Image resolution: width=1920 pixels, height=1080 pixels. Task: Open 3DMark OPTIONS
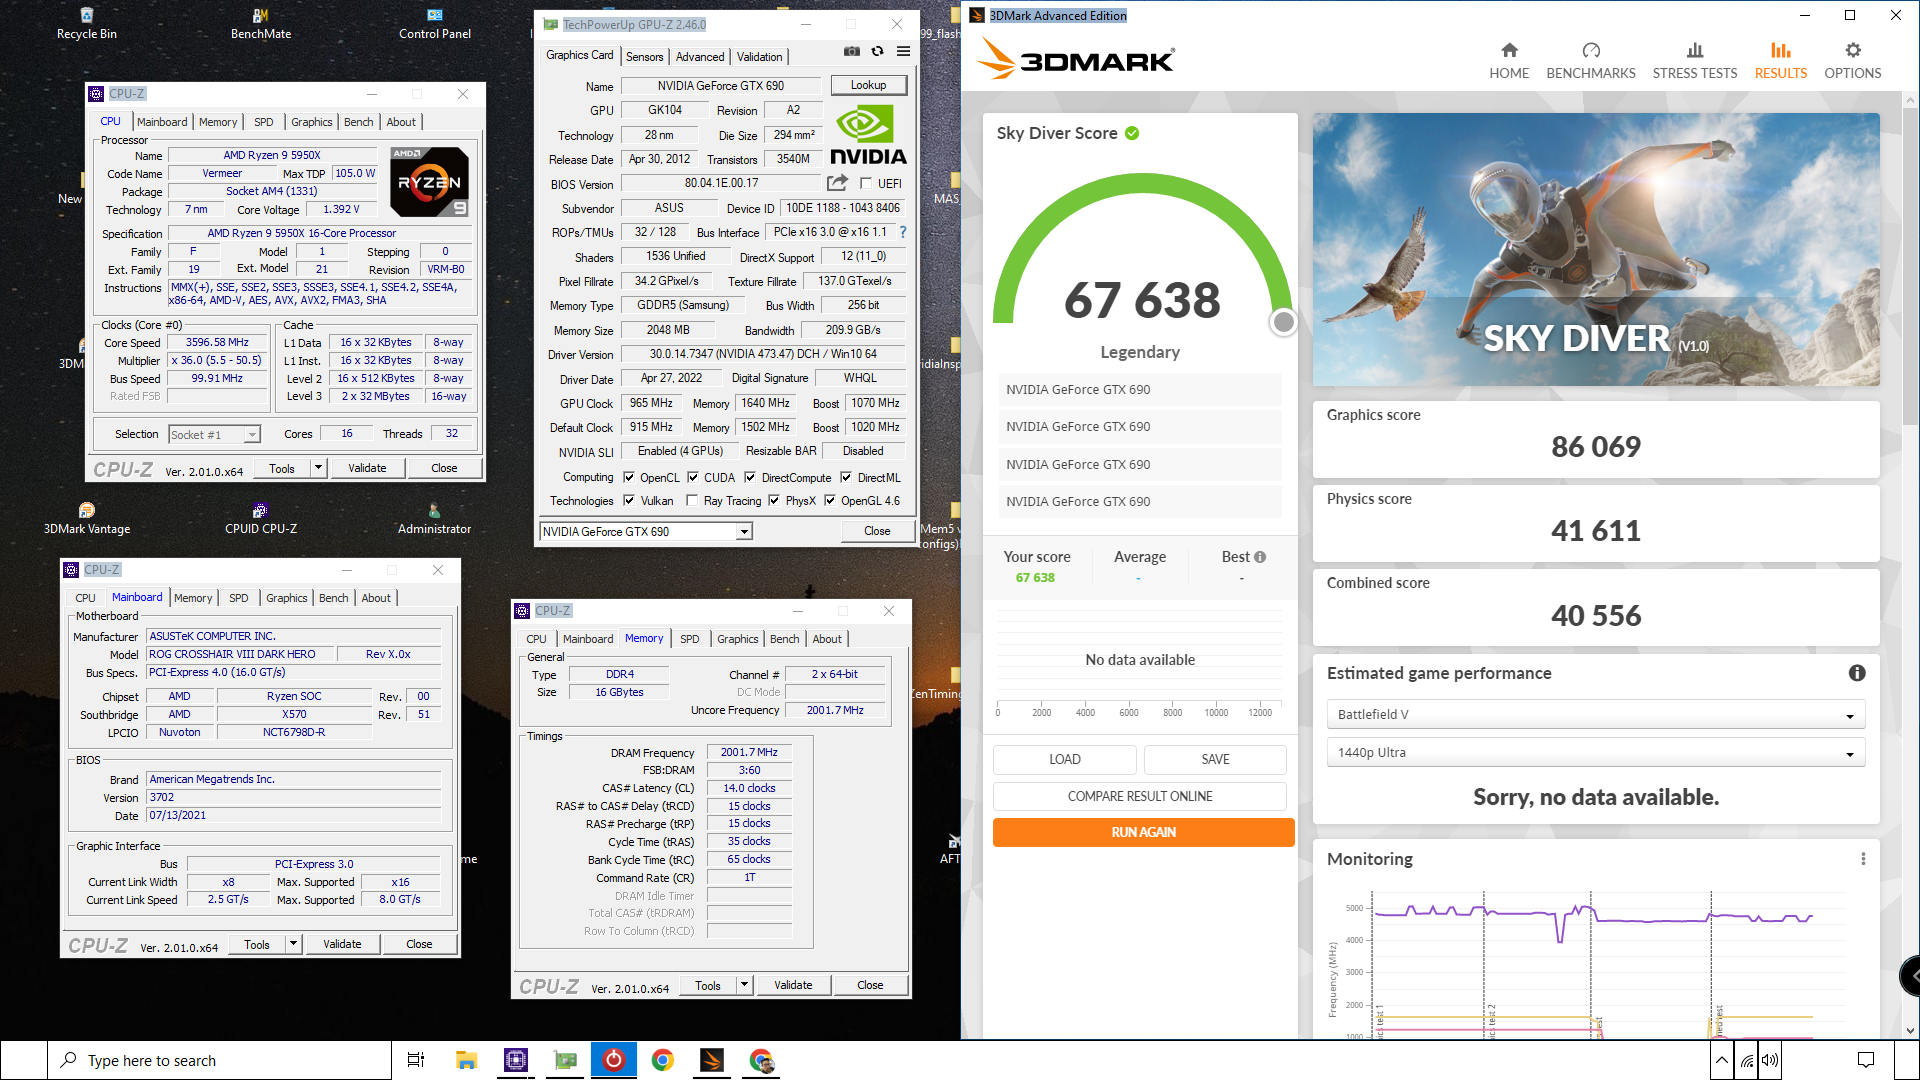[1852, 61]
